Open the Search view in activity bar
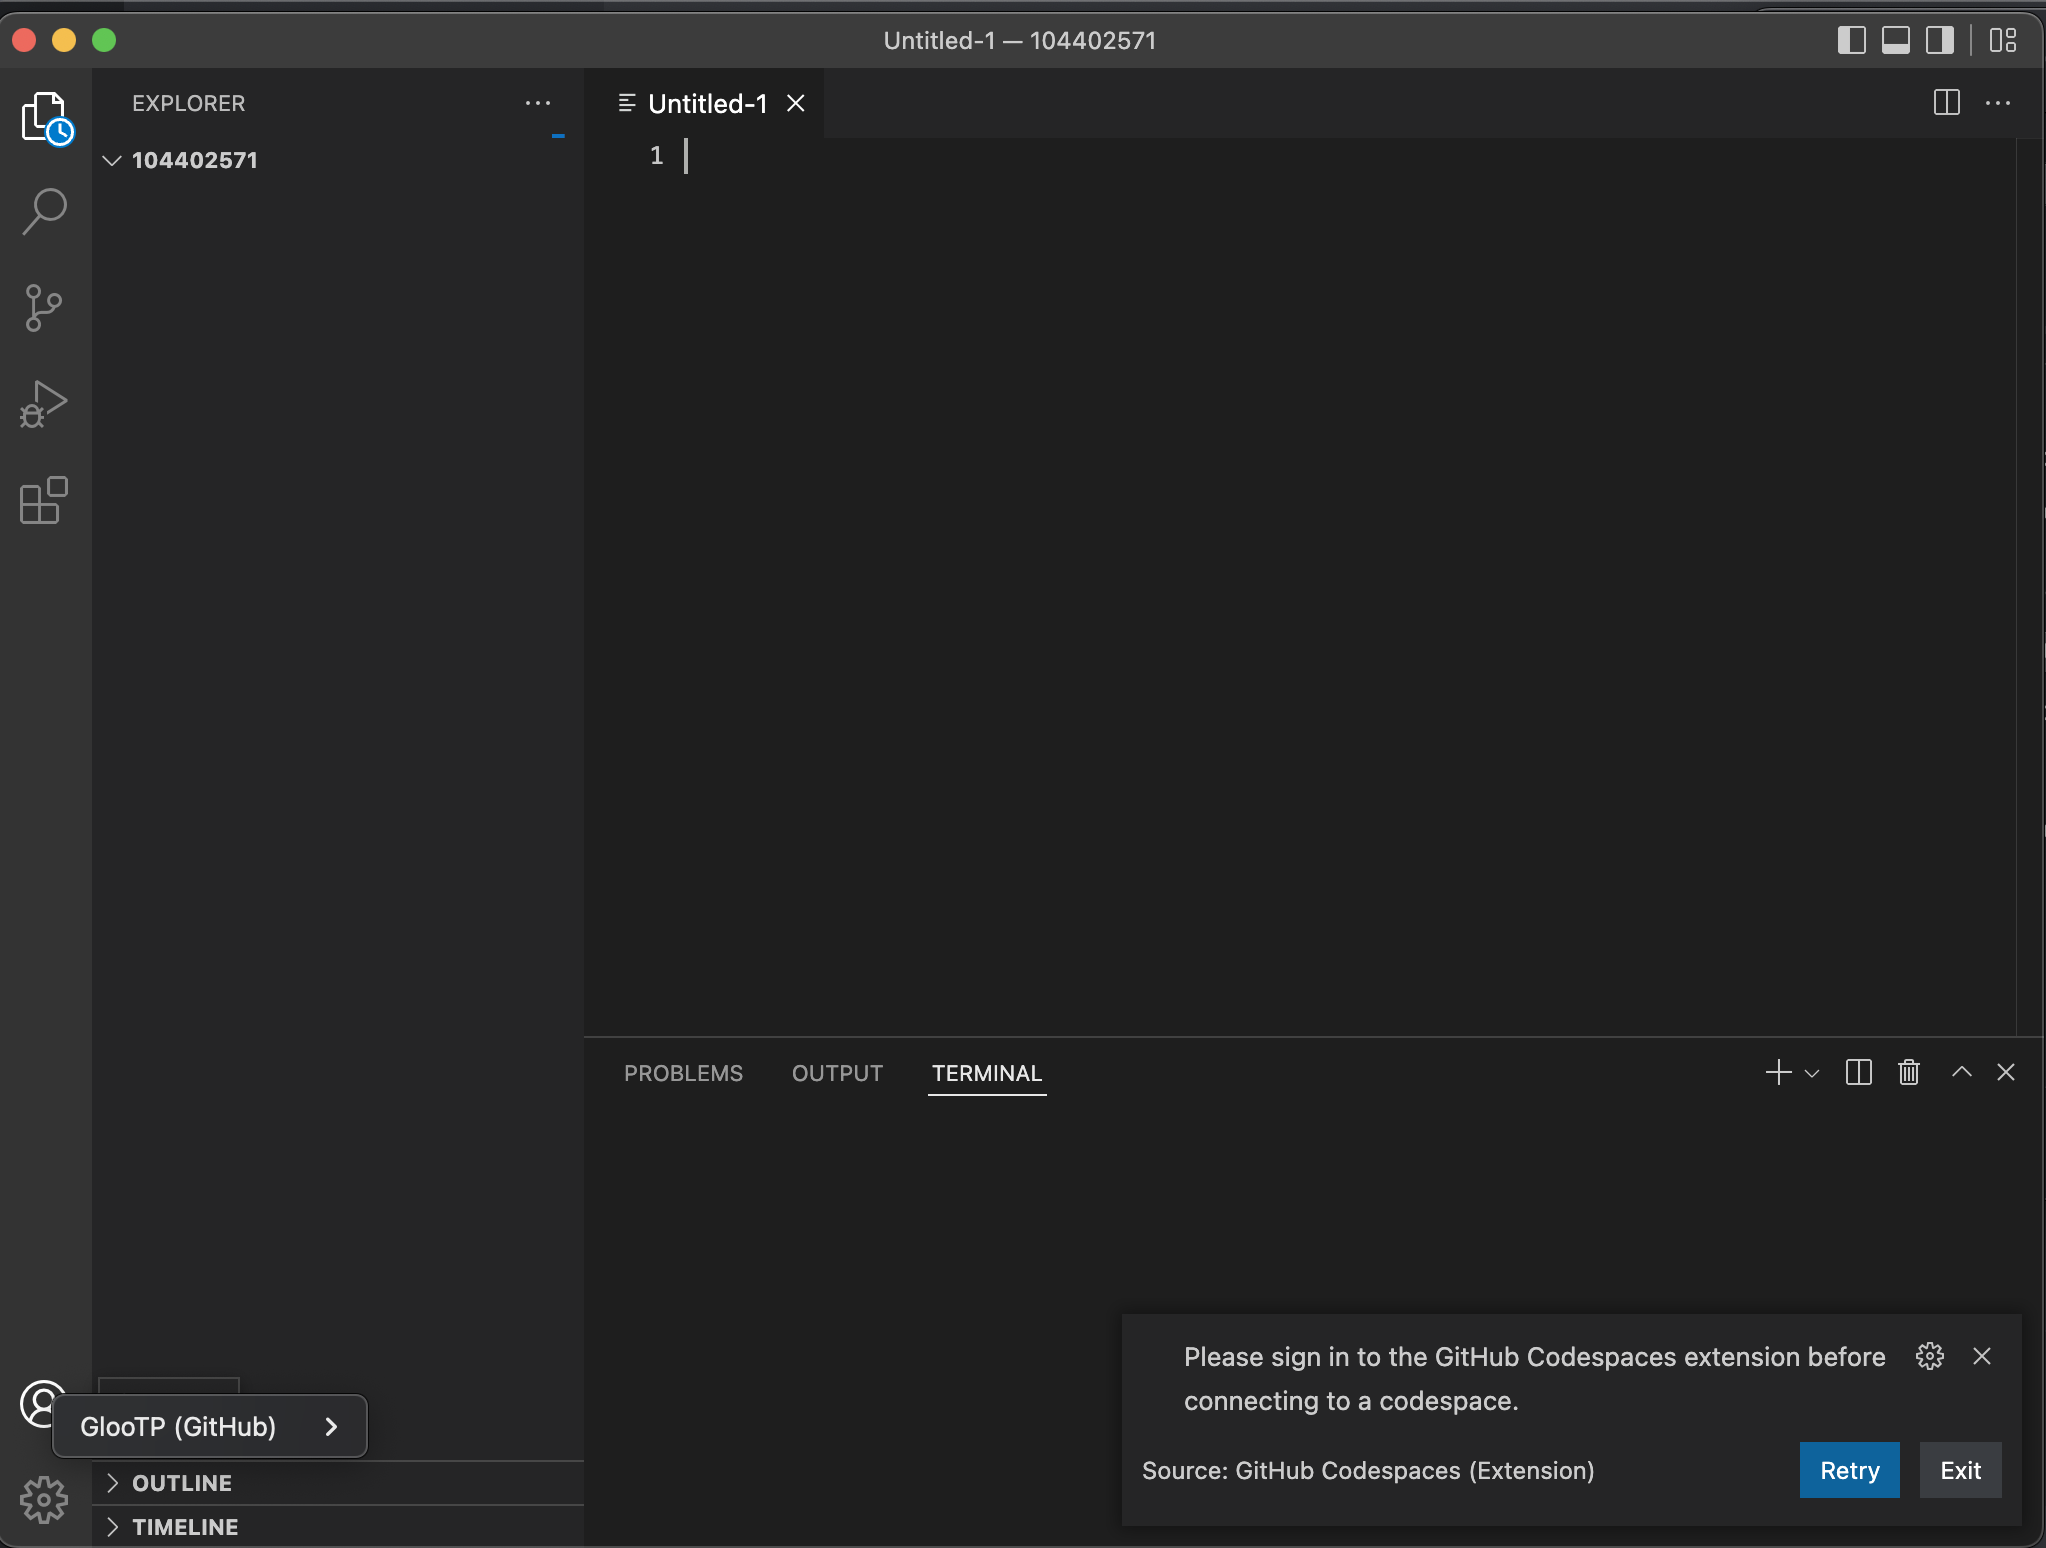The width and height of the screenshot is (2046, 1548). pyautogui.click(x=44, y=211)
